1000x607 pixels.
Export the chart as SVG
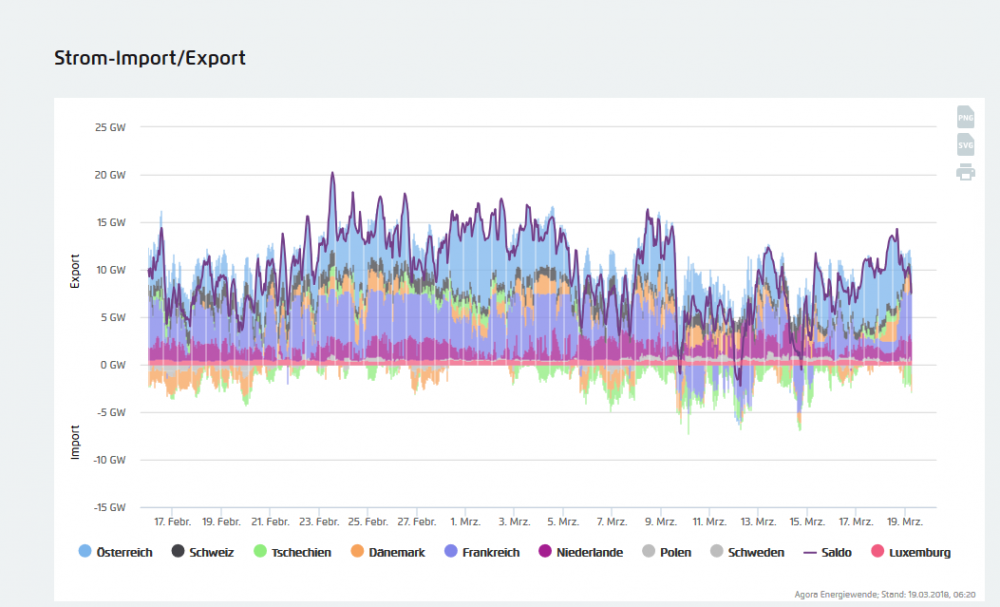click(x=965, y=144)
